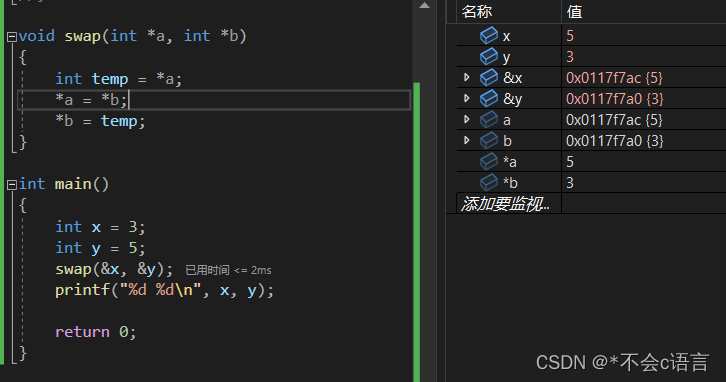Click the 值 column header
The image size is (726, 382).
click(644, 12)
